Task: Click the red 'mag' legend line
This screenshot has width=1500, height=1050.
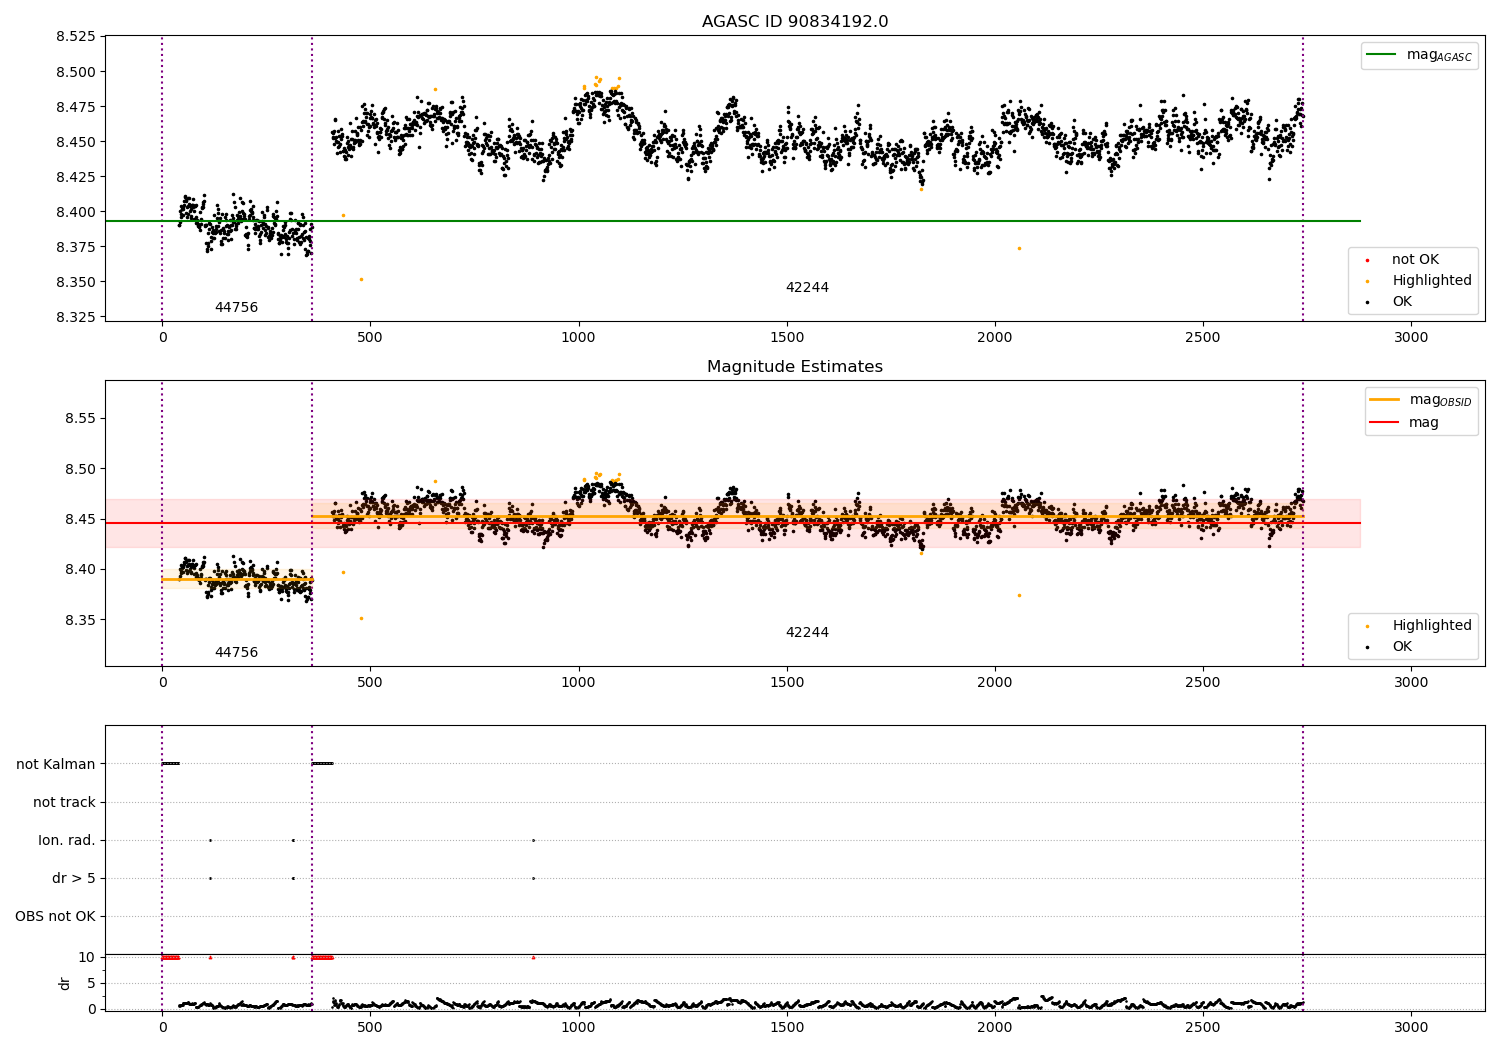Action: (1385, 423)
